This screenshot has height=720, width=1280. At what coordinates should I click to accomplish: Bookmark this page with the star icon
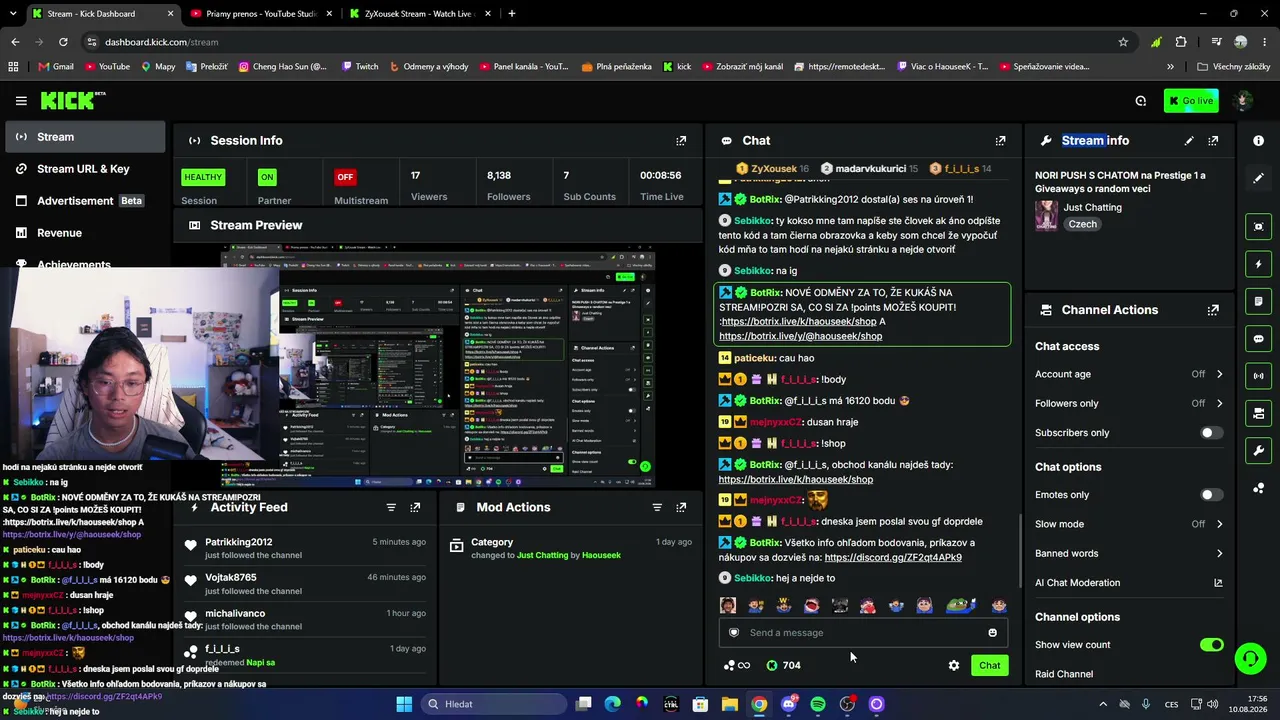[1123, 42]
